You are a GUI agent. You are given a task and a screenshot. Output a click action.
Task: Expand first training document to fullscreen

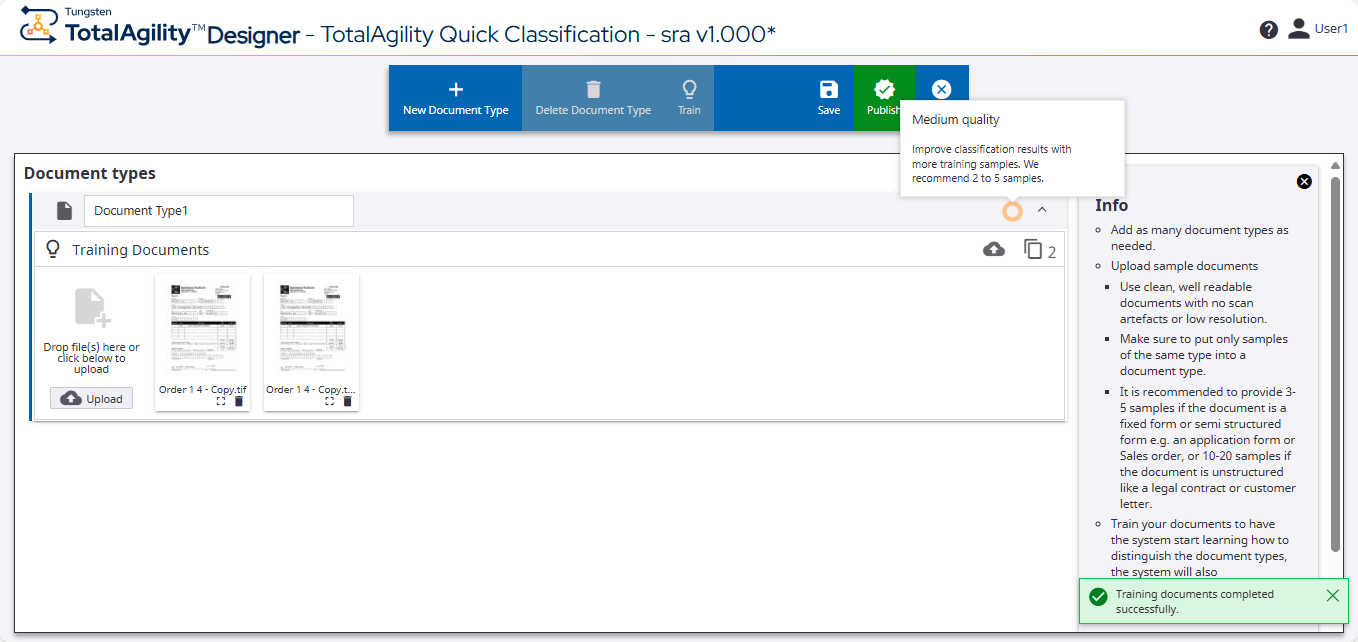[221, 401]
